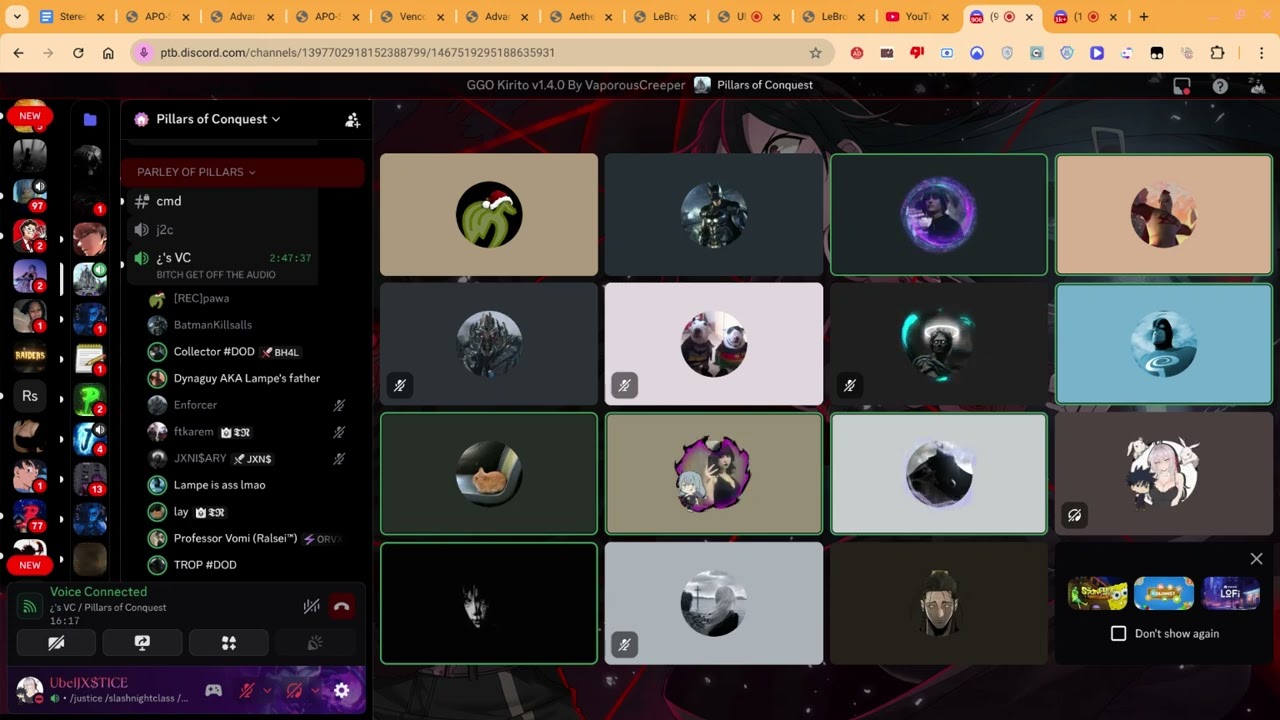Reload the page
Viewport: 1280px width, 720px height.
point(78,53)
